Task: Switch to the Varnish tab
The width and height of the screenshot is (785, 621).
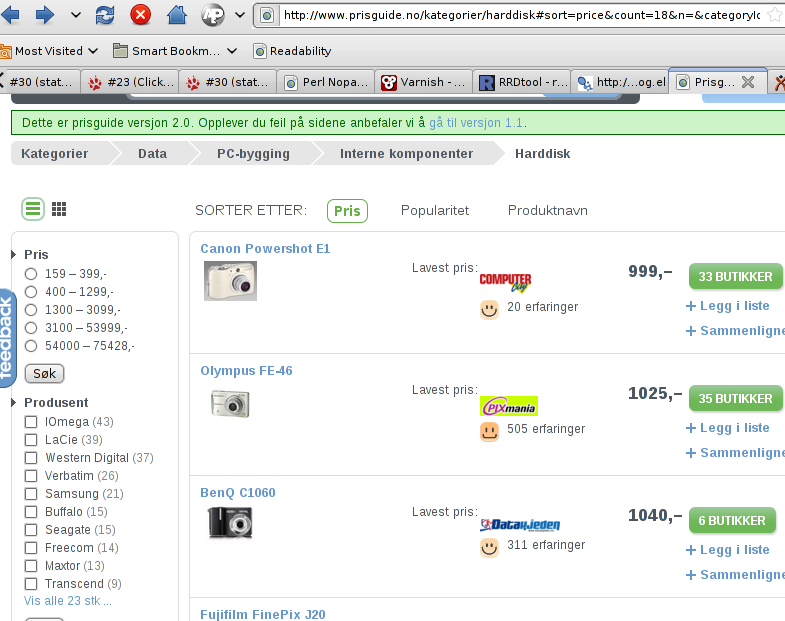Action: [x=424, y=82]
